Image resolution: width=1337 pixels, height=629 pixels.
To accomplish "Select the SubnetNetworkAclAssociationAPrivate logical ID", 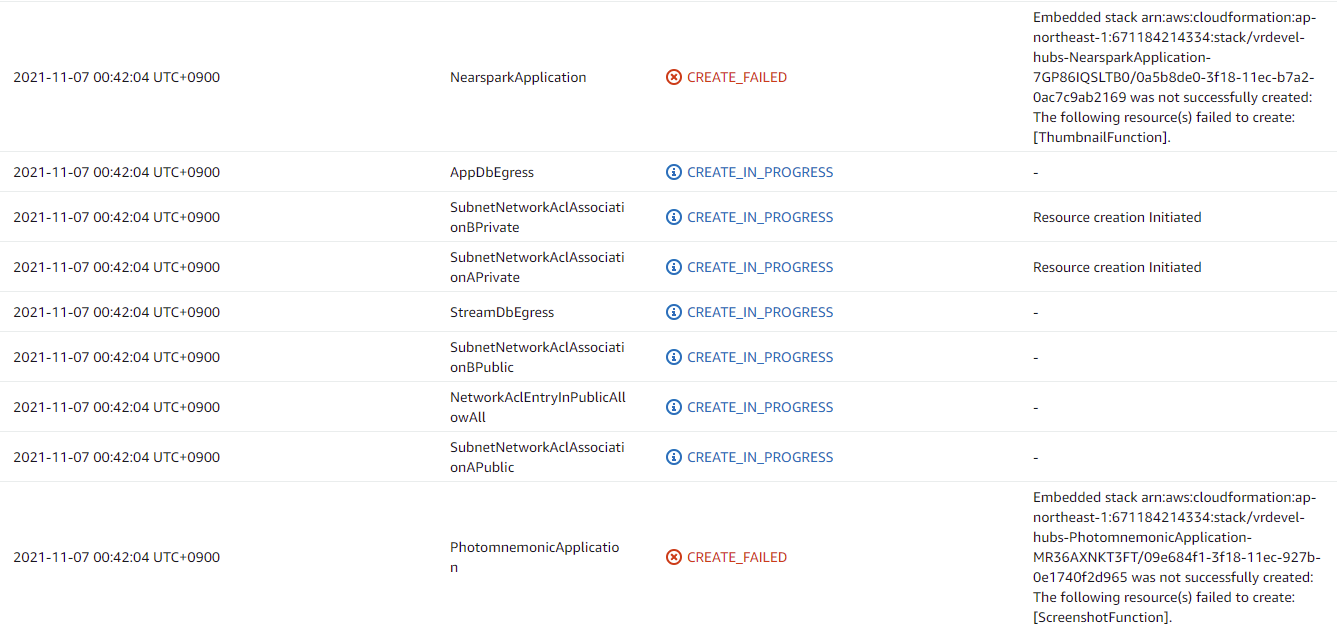I will (537, 267).
